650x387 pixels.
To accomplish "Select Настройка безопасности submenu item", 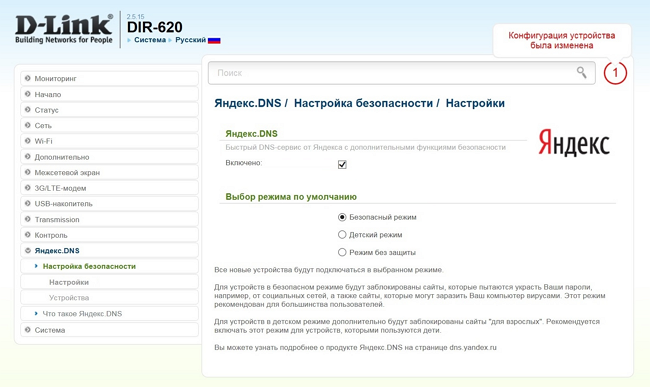I will coord(109,266).
